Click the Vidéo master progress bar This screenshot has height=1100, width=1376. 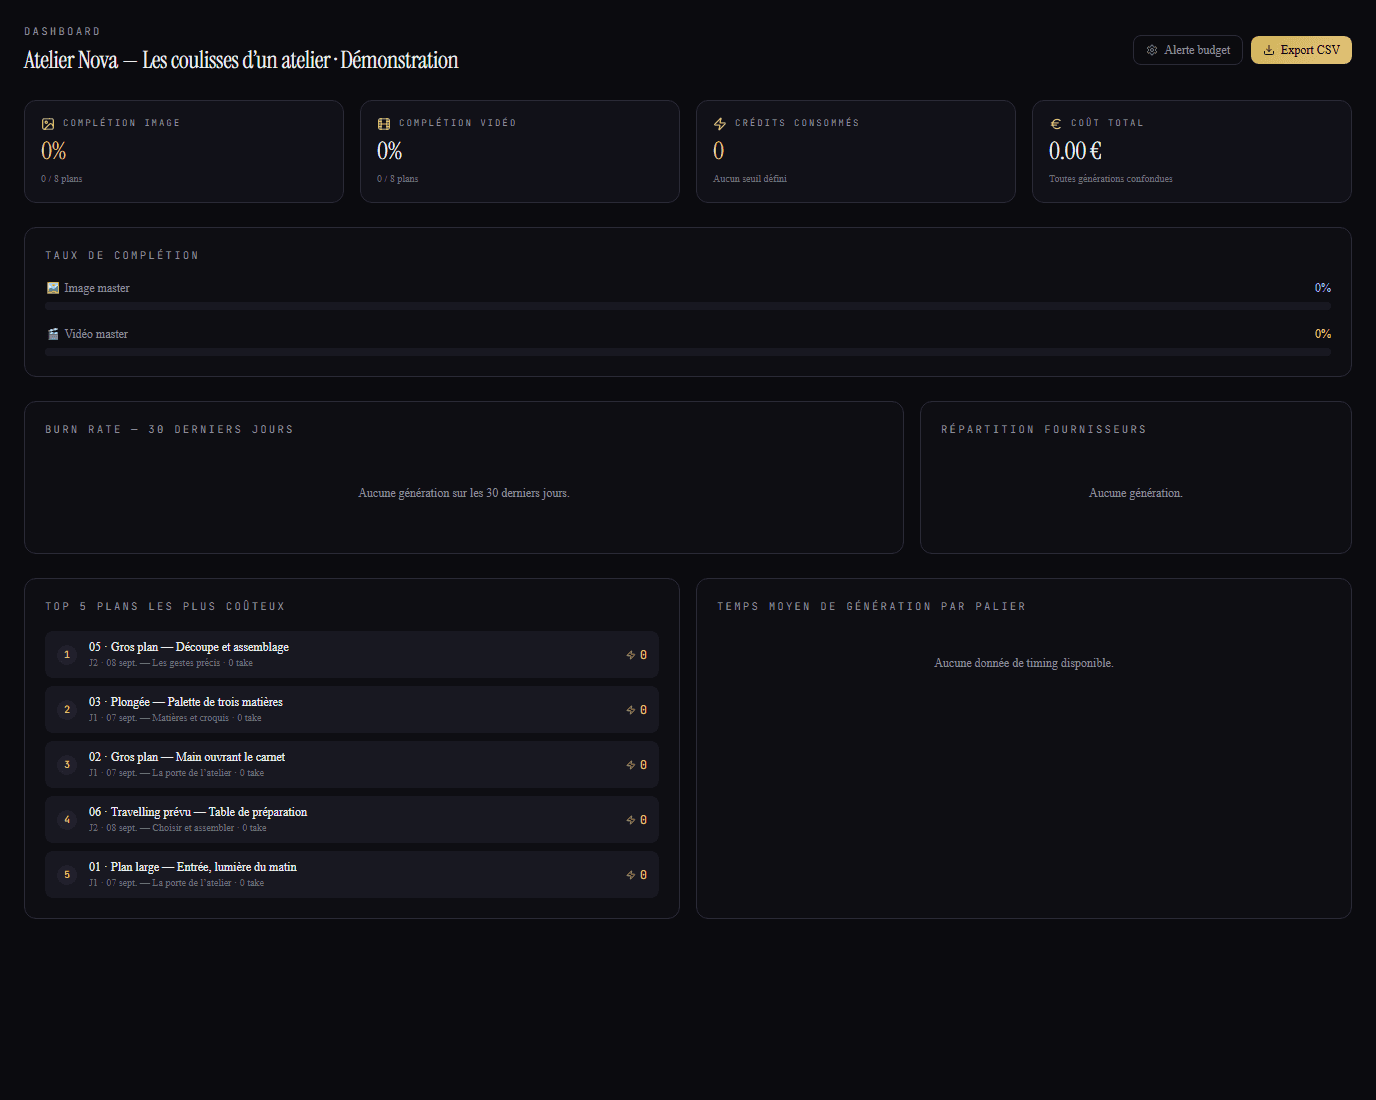coord(688,352)
